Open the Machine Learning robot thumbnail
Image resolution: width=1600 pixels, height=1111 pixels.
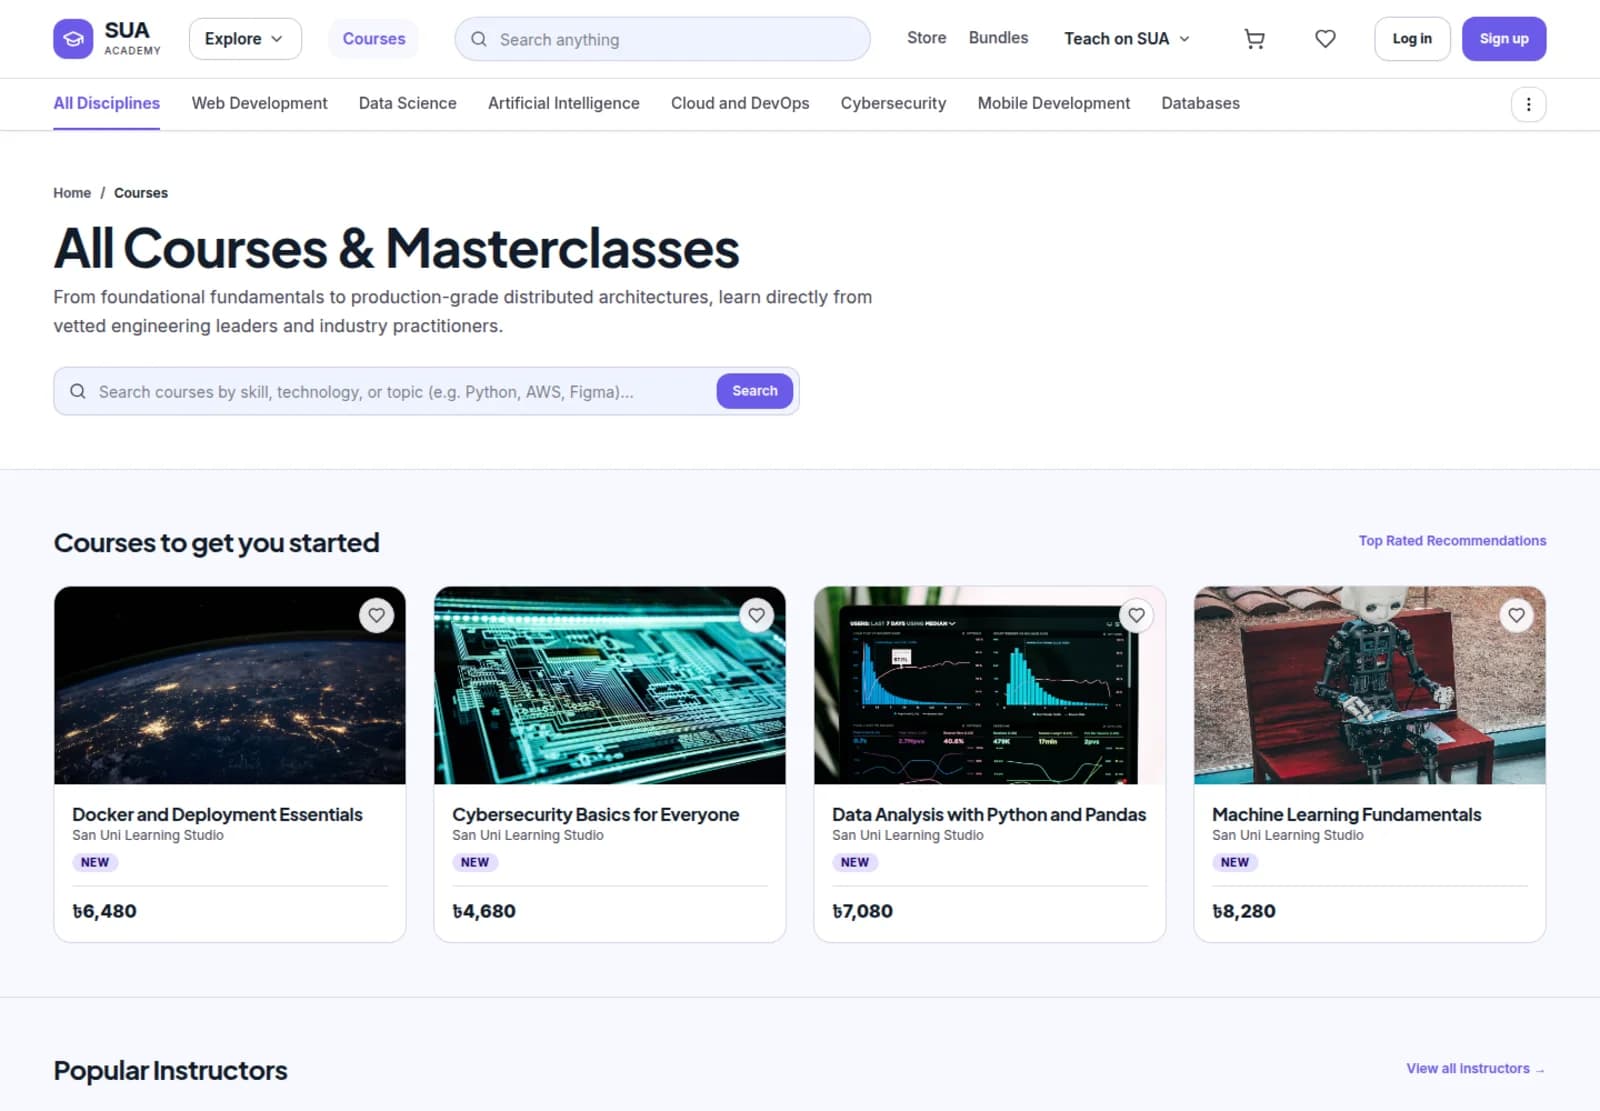coord(1370,685)
